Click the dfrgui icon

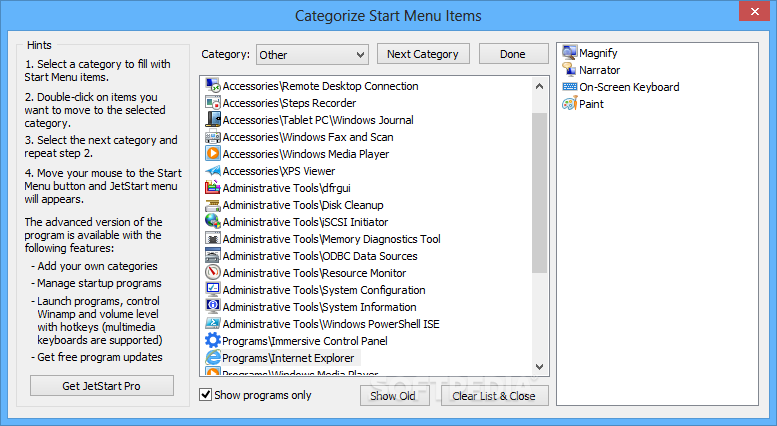click(213, 187)
